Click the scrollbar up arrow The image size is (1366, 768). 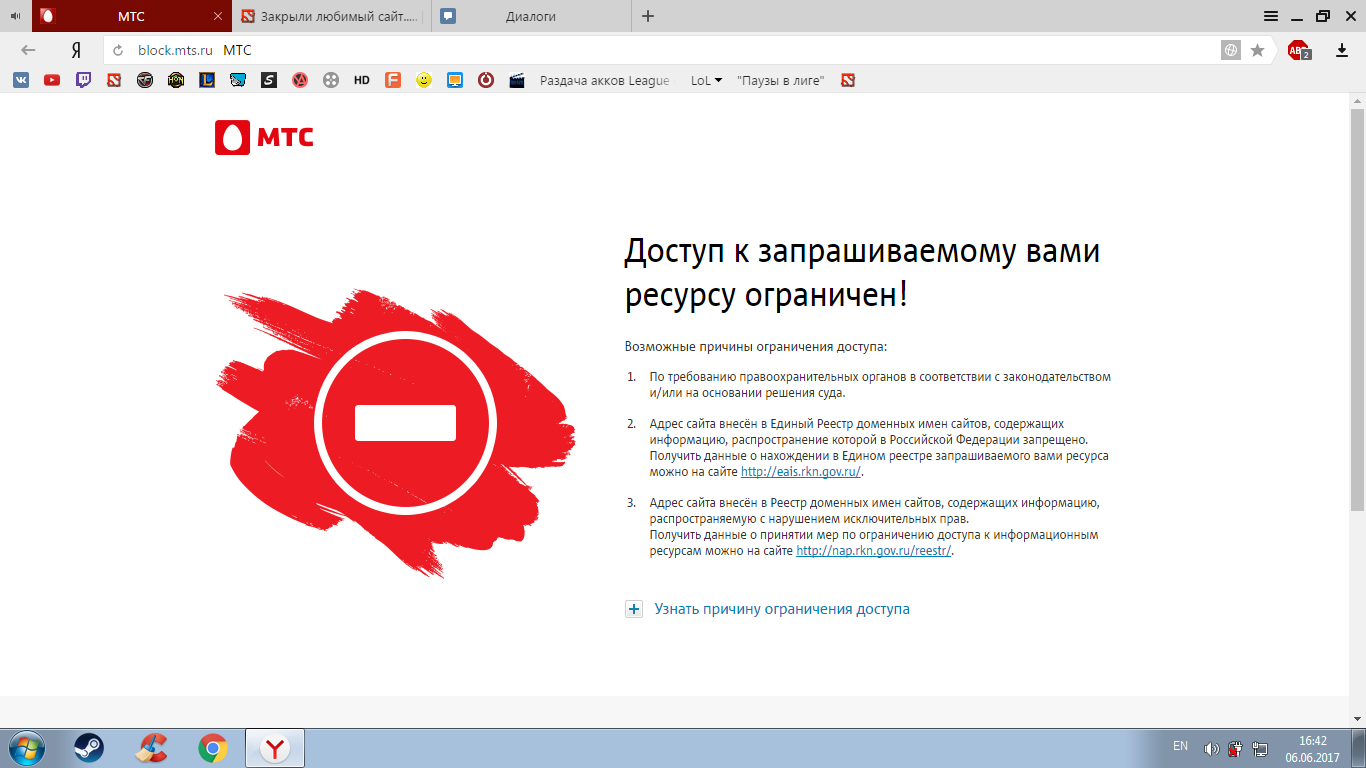1357,102
